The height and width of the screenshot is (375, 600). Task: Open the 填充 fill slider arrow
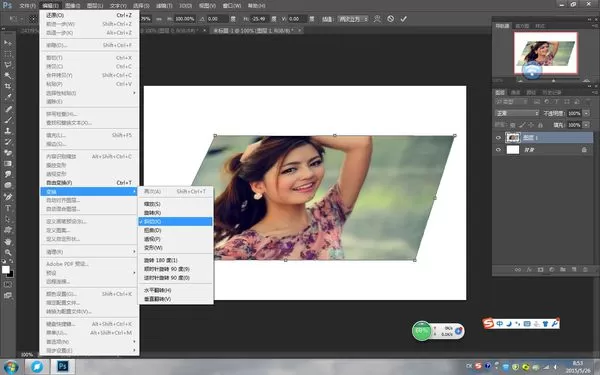tap(587, 125)
